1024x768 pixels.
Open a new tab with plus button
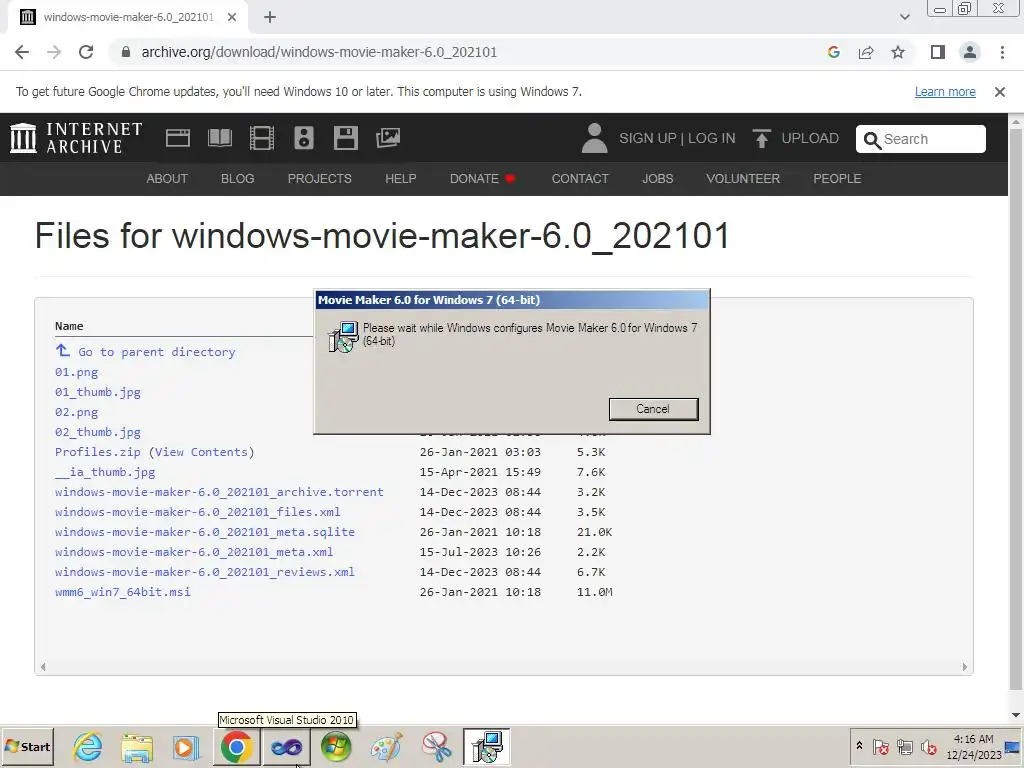(x=270, y=17)
